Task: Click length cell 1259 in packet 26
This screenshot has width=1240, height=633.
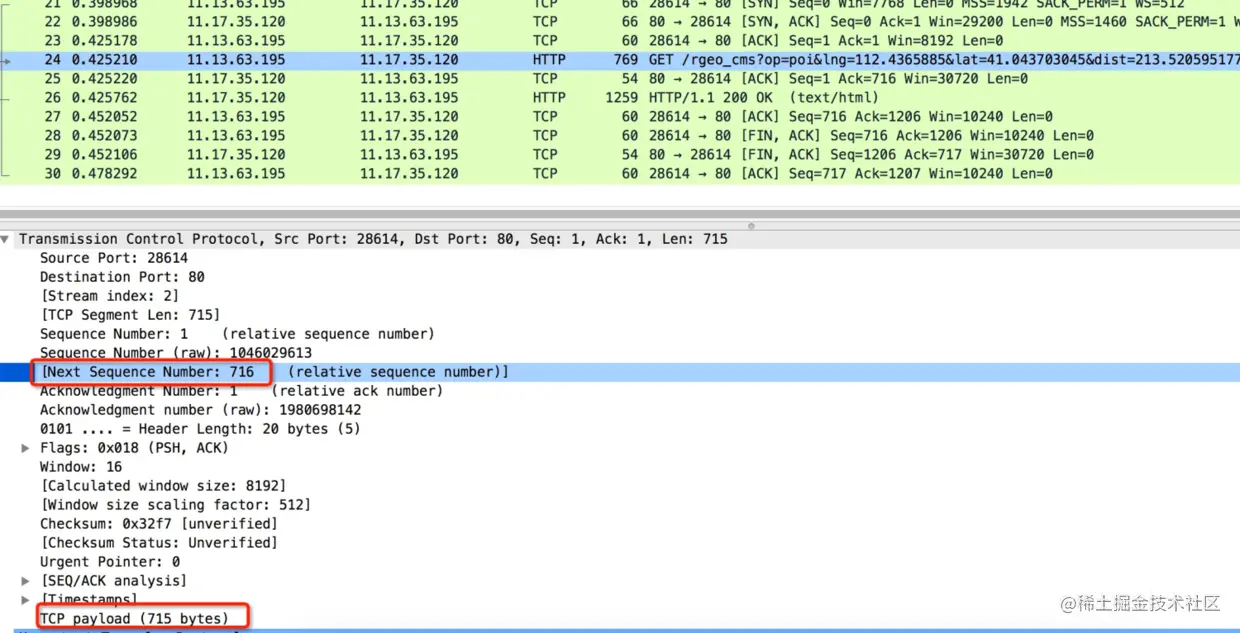Action: [x=621, y=97]
